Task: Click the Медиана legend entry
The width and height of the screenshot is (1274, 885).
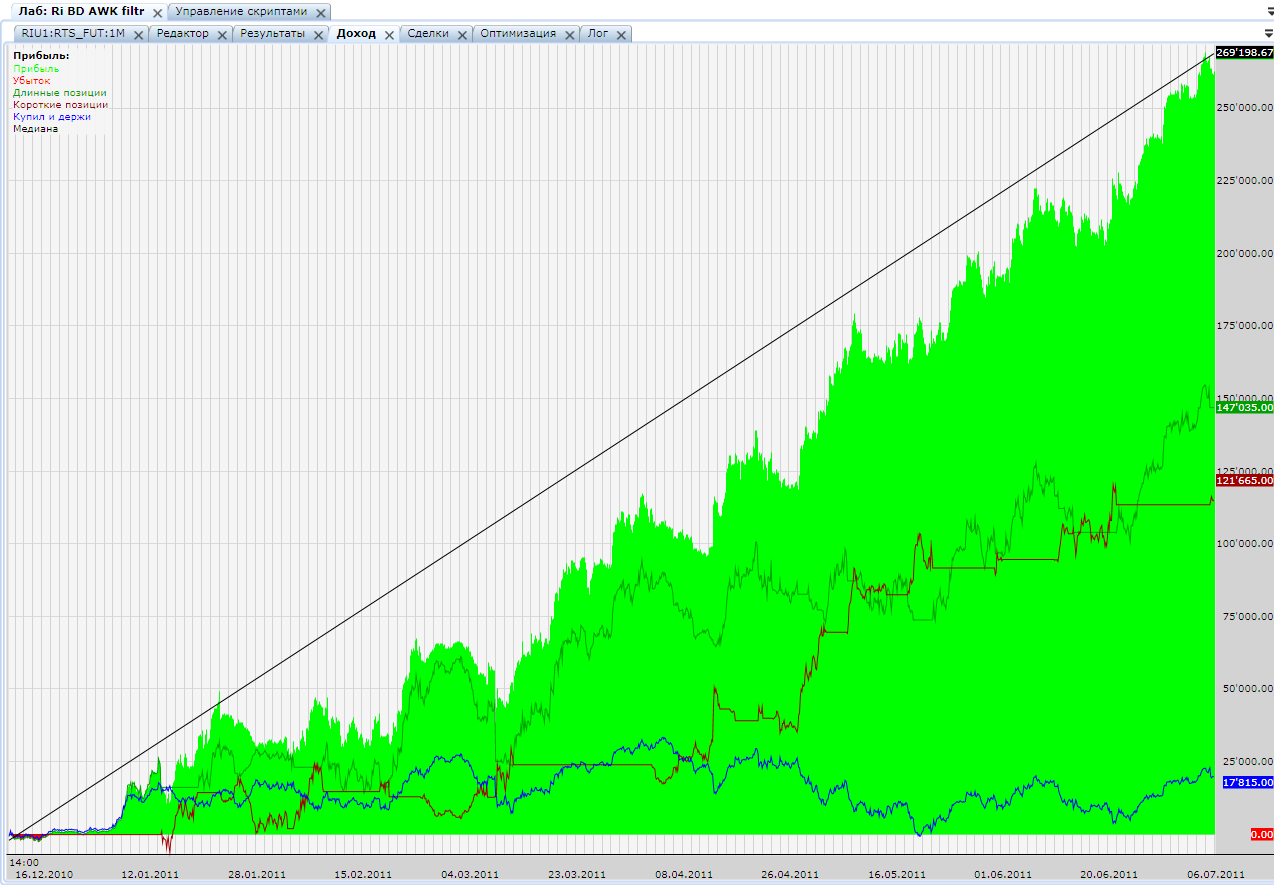Action: pos(36,128)
